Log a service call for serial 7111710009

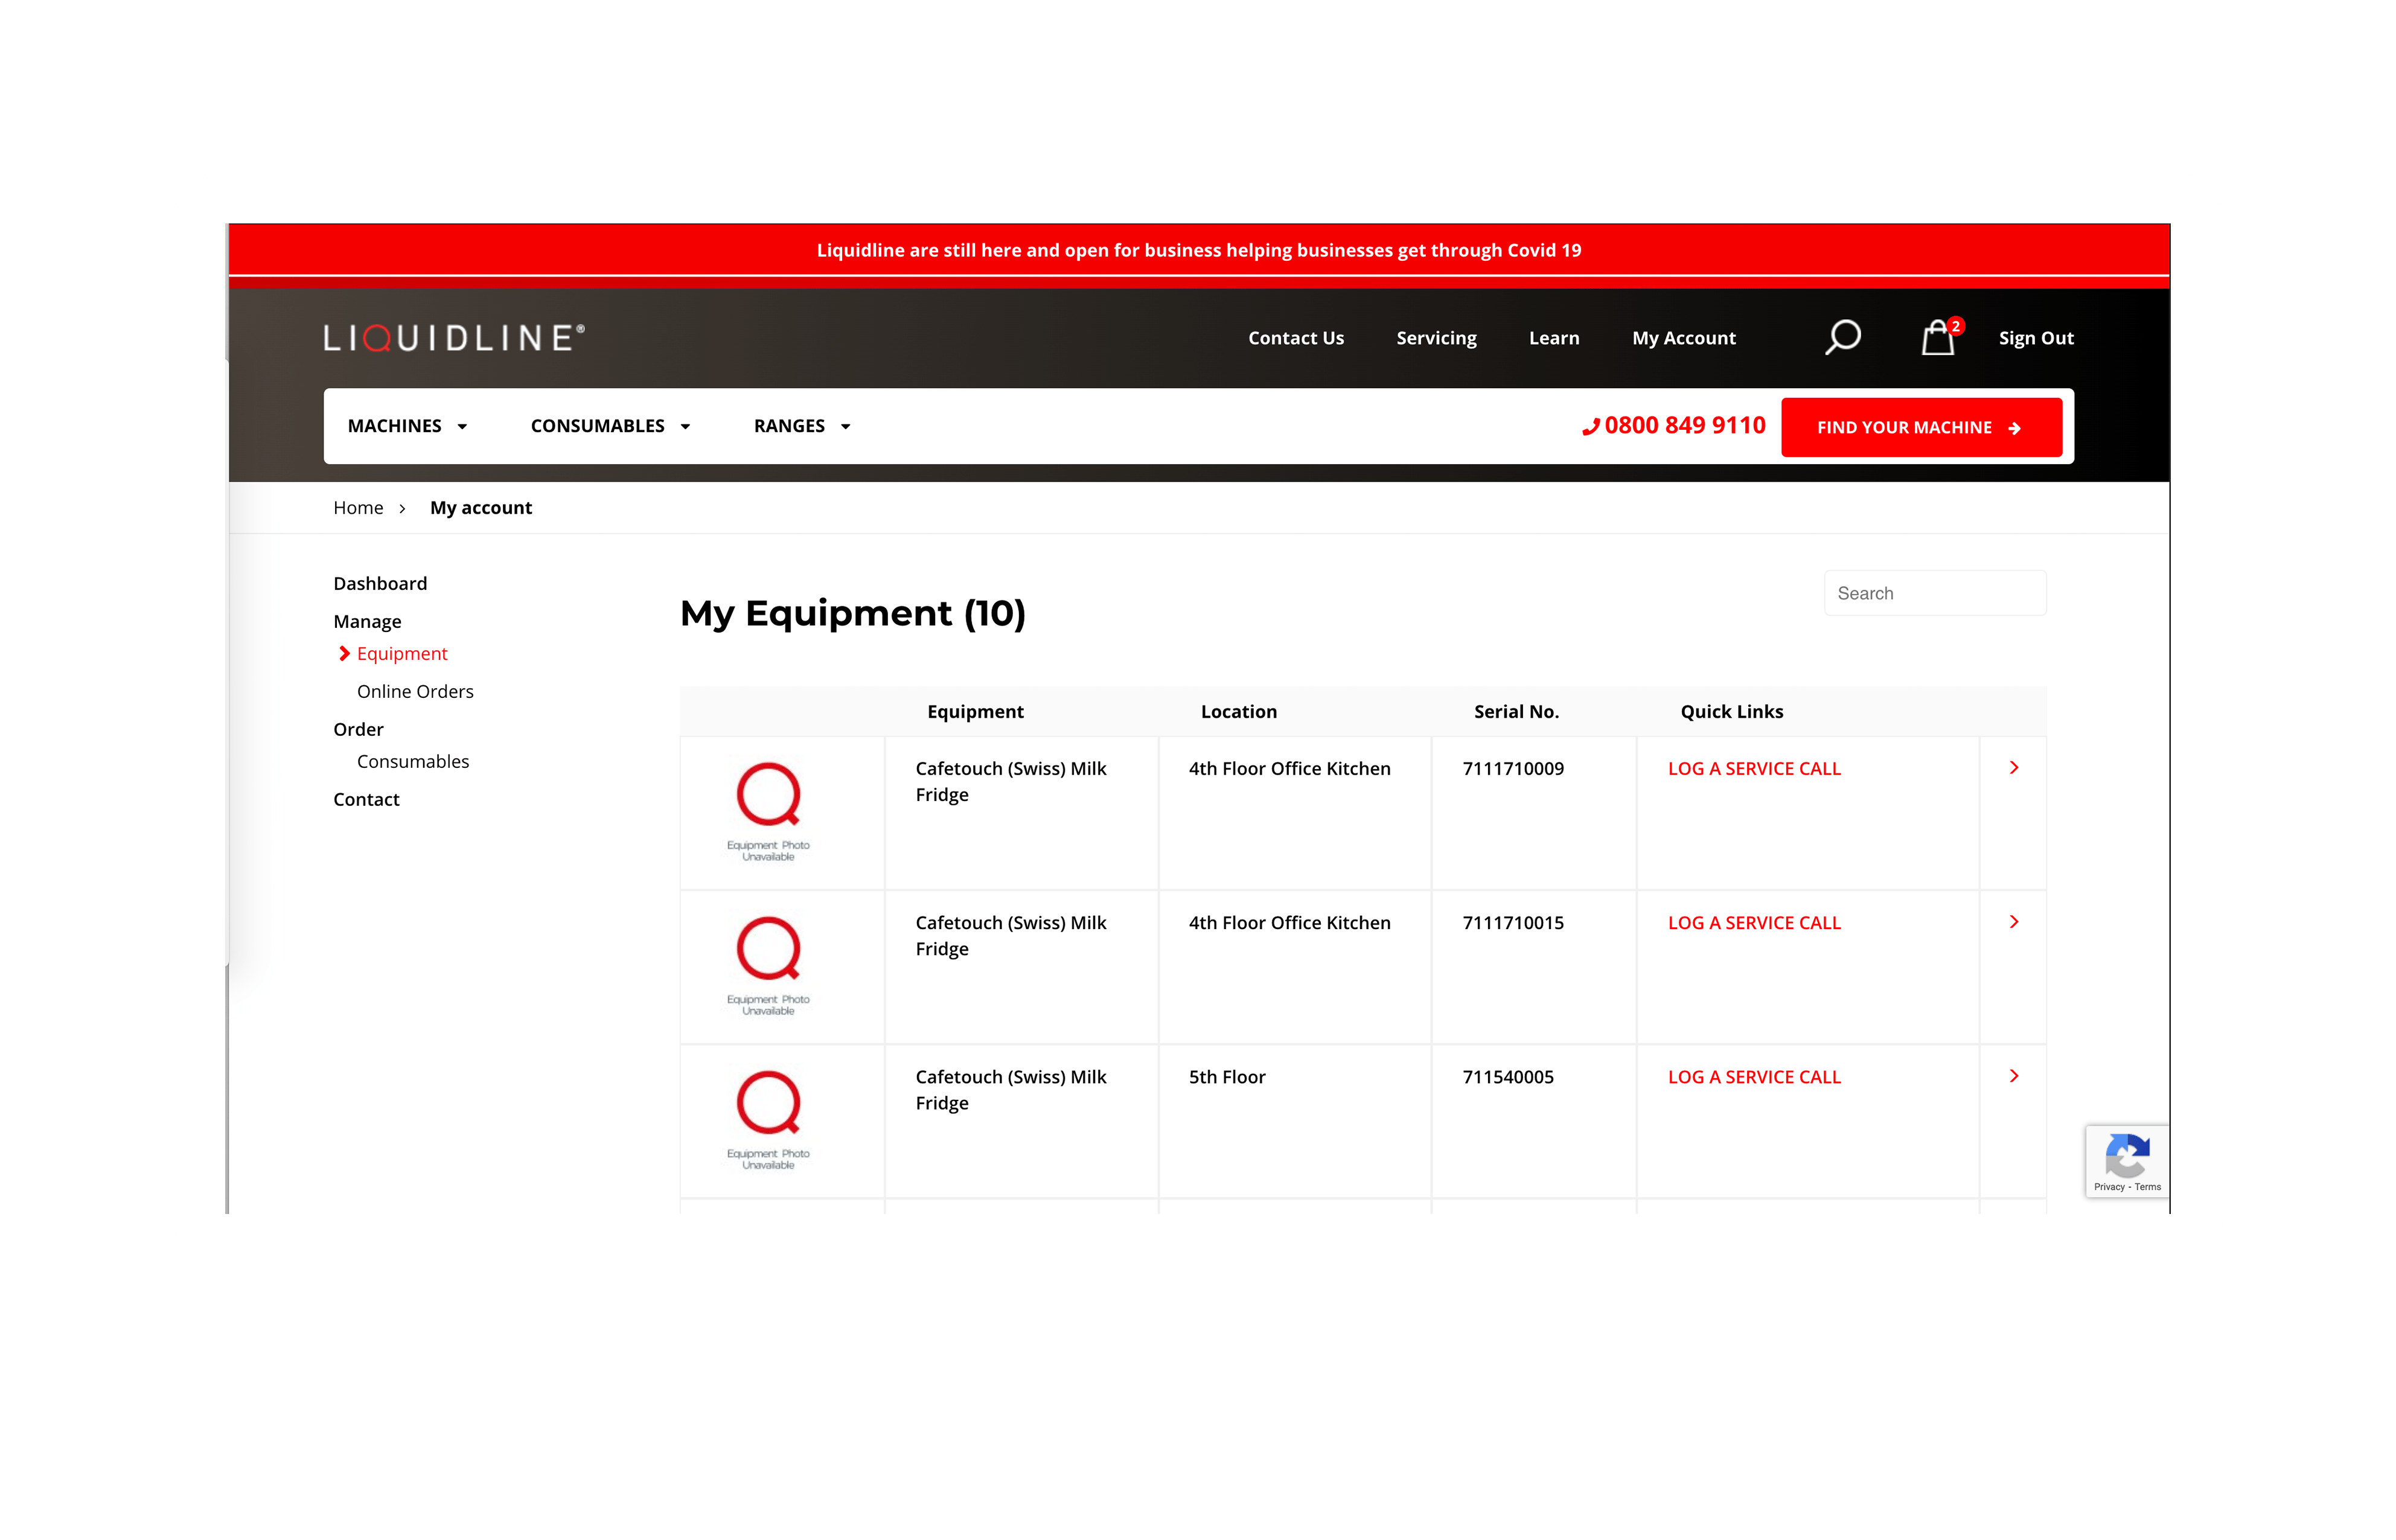point(1753,768)
